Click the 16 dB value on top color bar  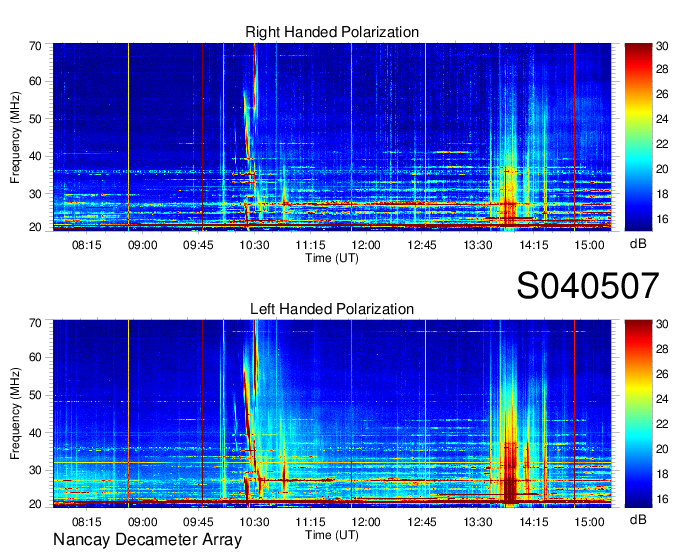tap(662, 219)
